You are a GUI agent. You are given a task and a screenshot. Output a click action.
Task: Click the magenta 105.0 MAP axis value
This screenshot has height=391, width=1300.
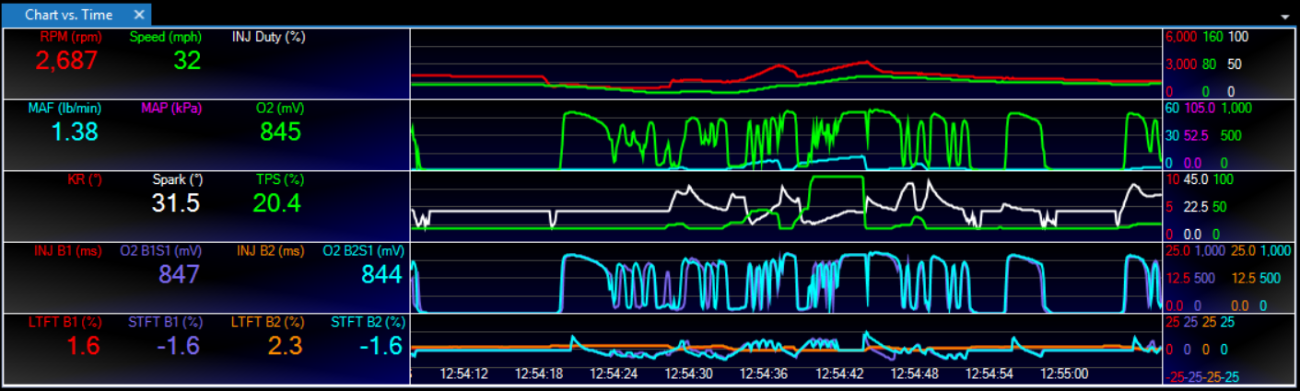tap(1199, 107)
